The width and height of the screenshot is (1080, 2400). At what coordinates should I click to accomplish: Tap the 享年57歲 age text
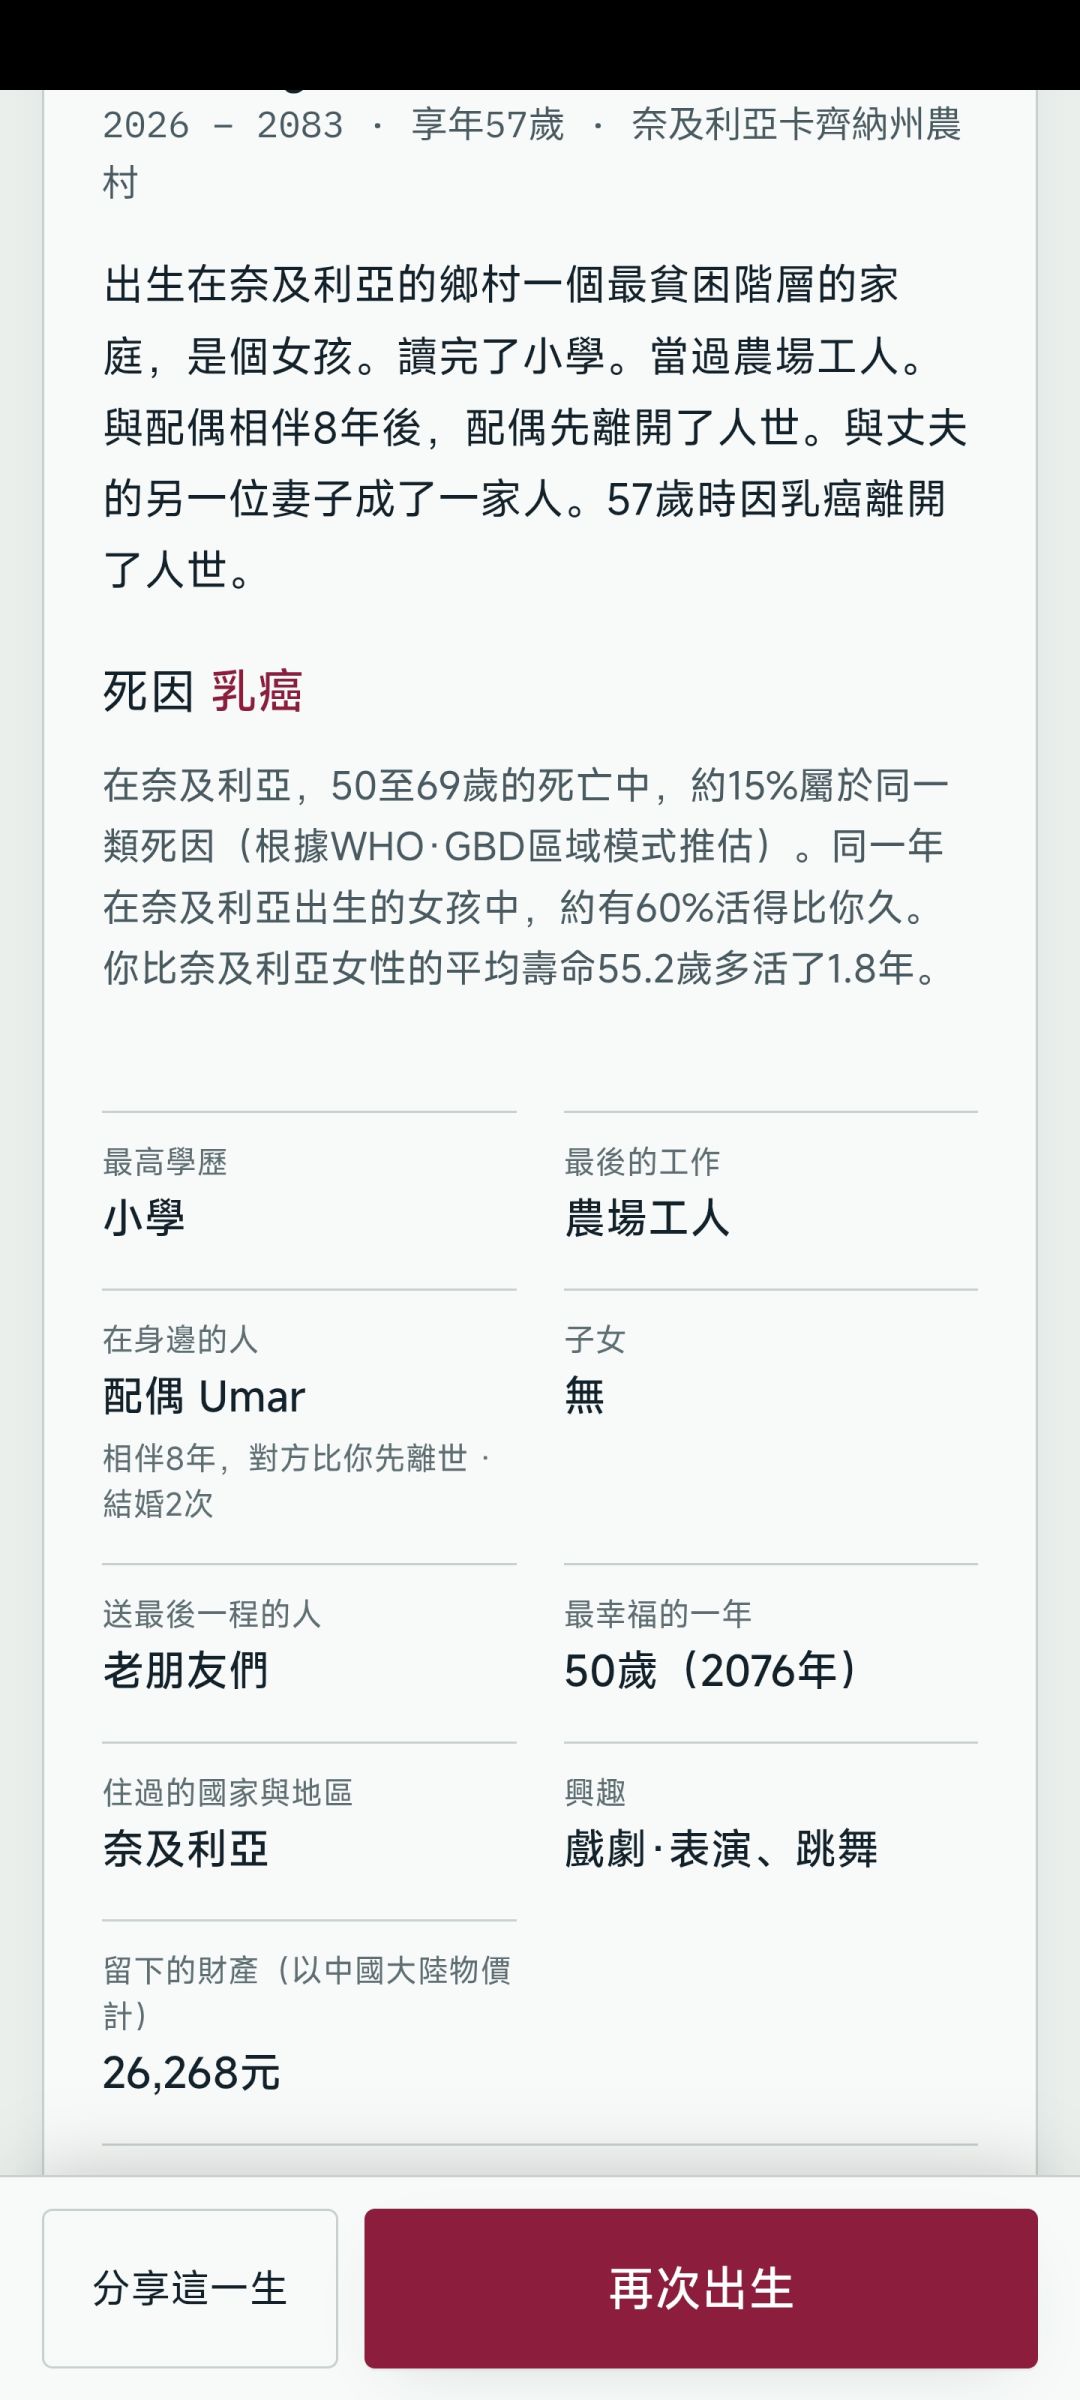(x=488, y=125)
